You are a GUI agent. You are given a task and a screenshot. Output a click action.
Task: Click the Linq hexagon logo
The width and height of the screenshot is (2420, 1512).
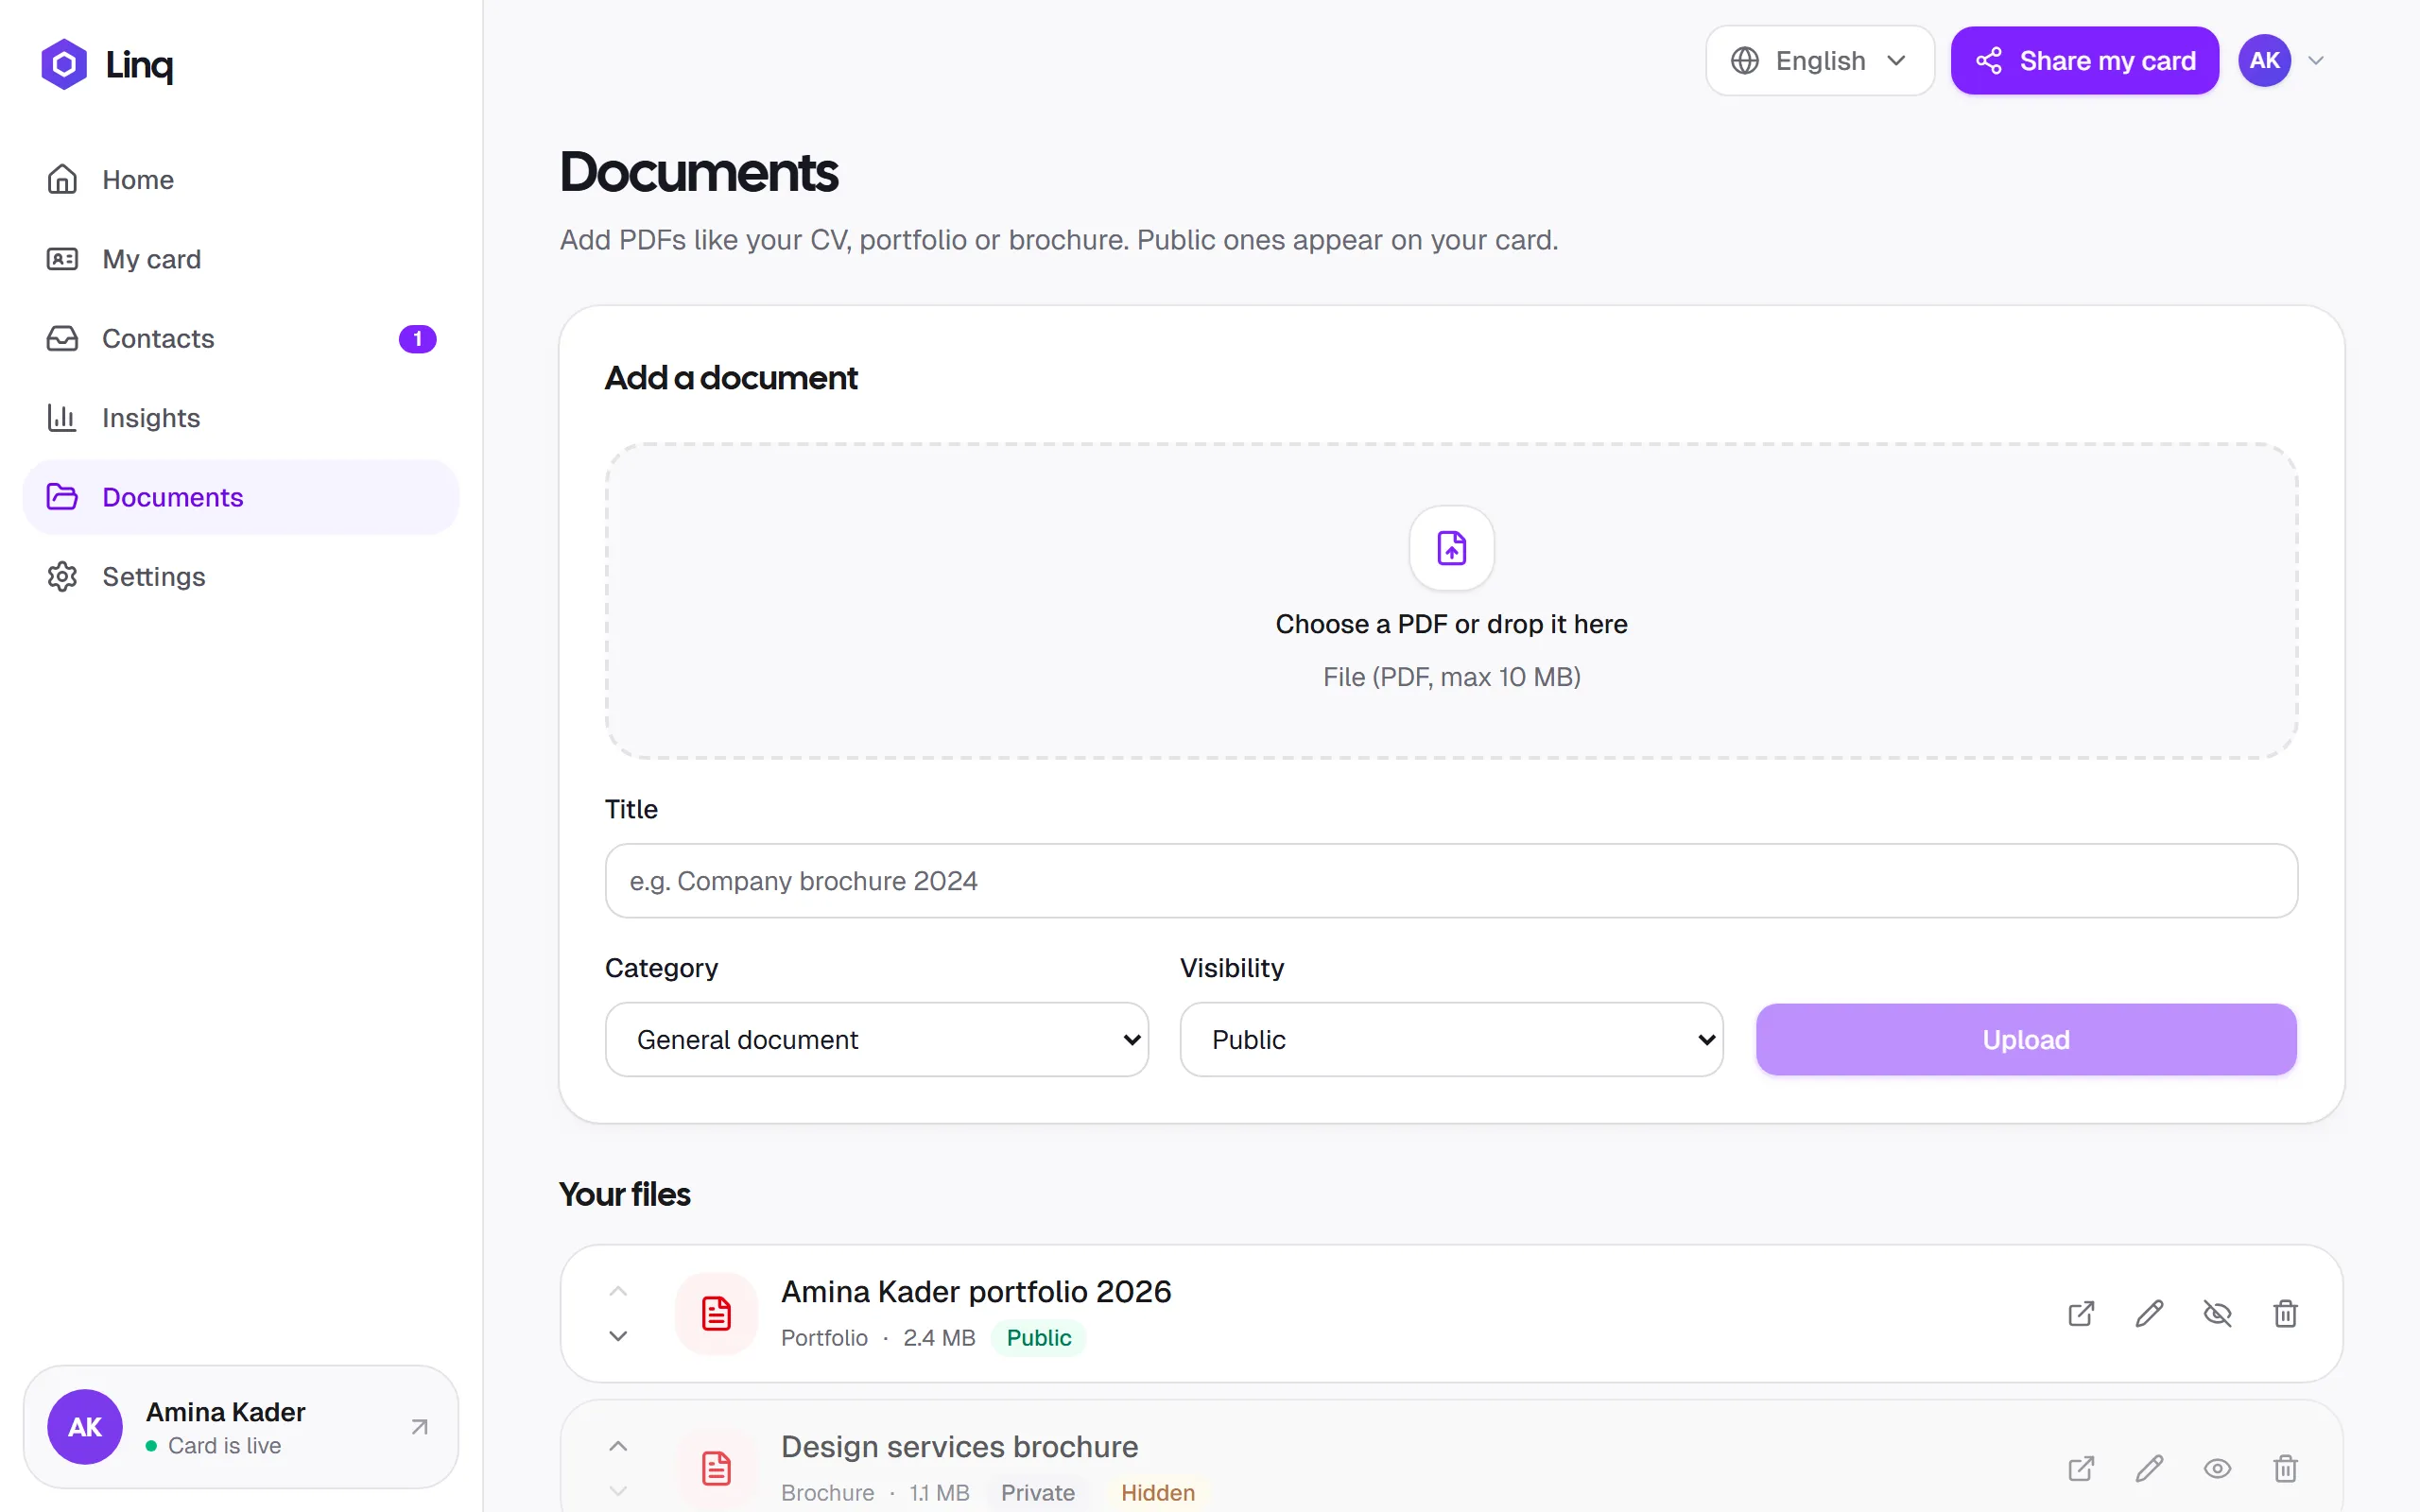(x=64, y=64)
